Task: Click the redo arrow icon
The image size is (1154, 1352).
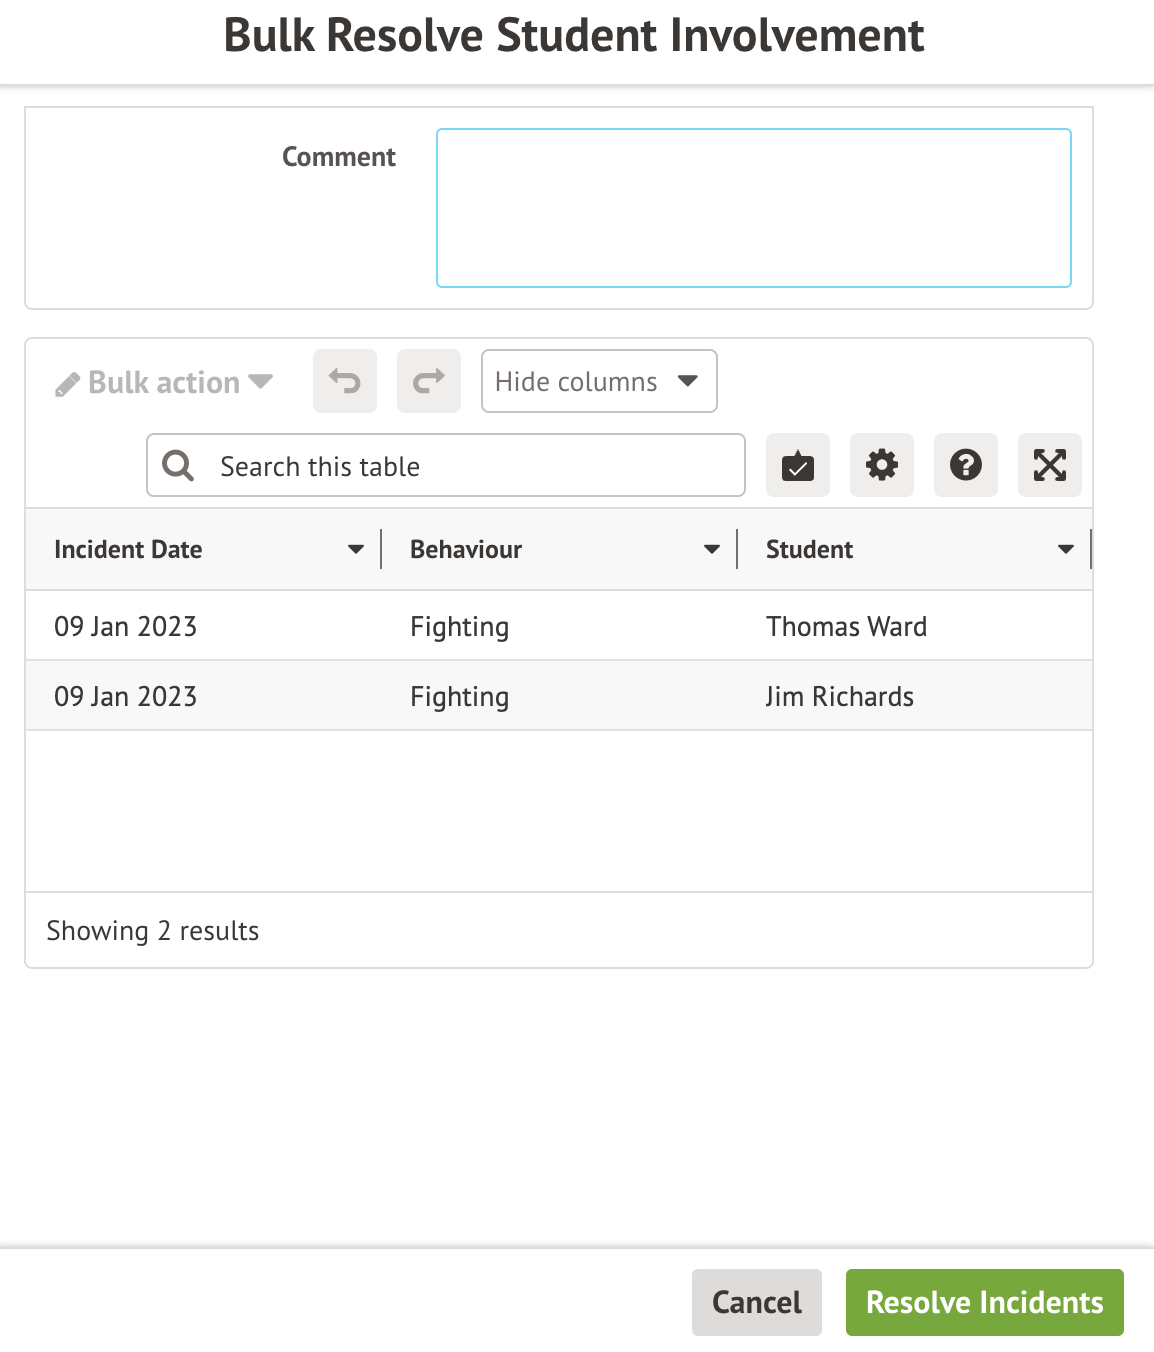Action: [429, 381]
